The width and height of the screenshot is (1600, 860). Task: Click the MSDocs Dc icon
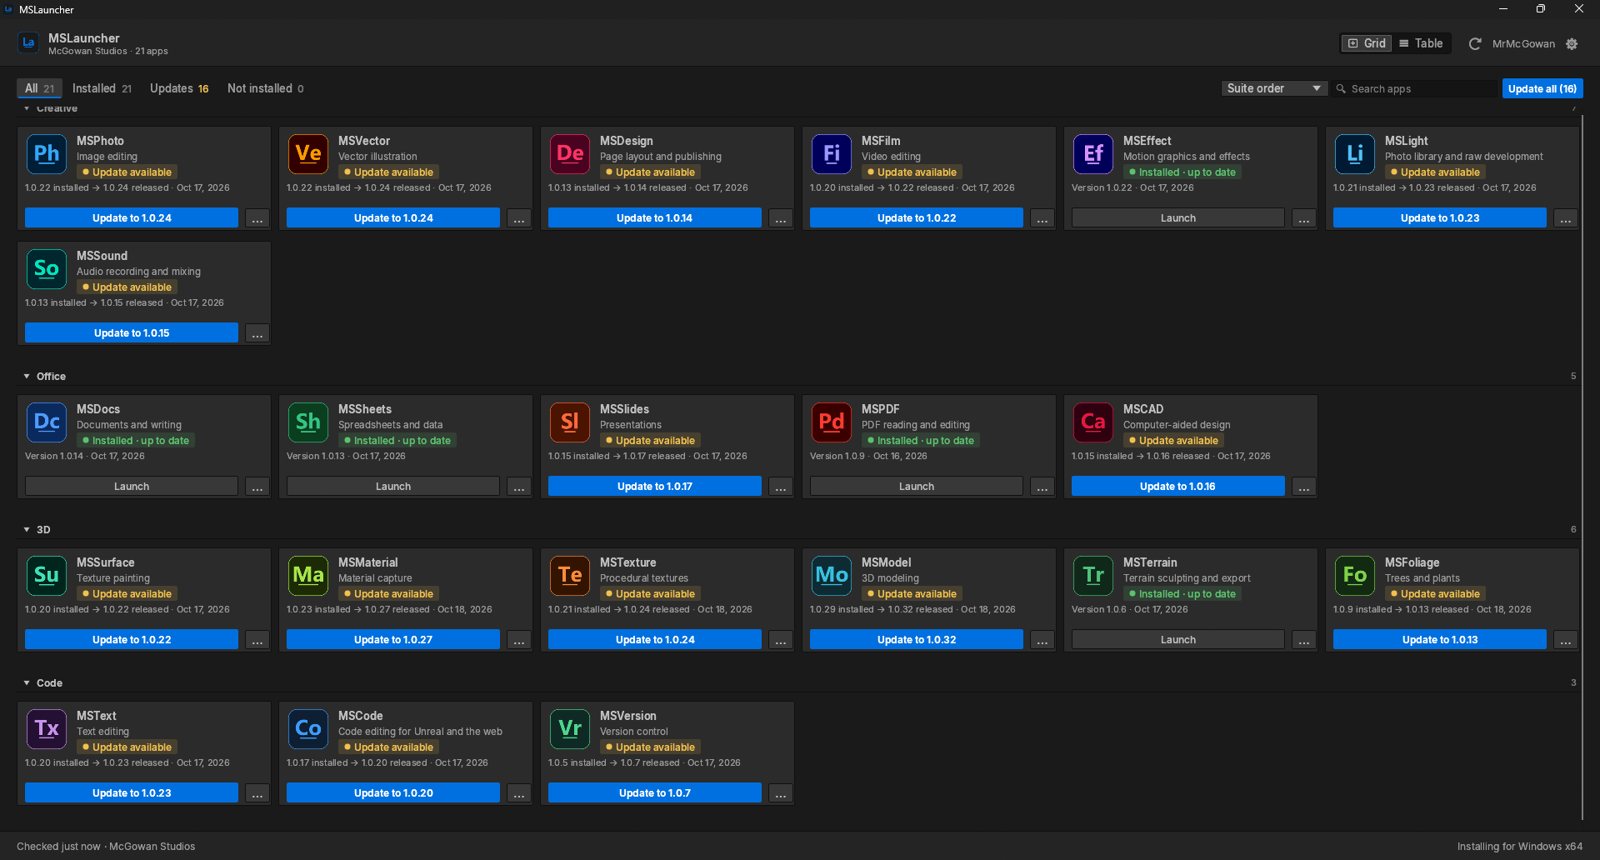[x=47, y=421]
